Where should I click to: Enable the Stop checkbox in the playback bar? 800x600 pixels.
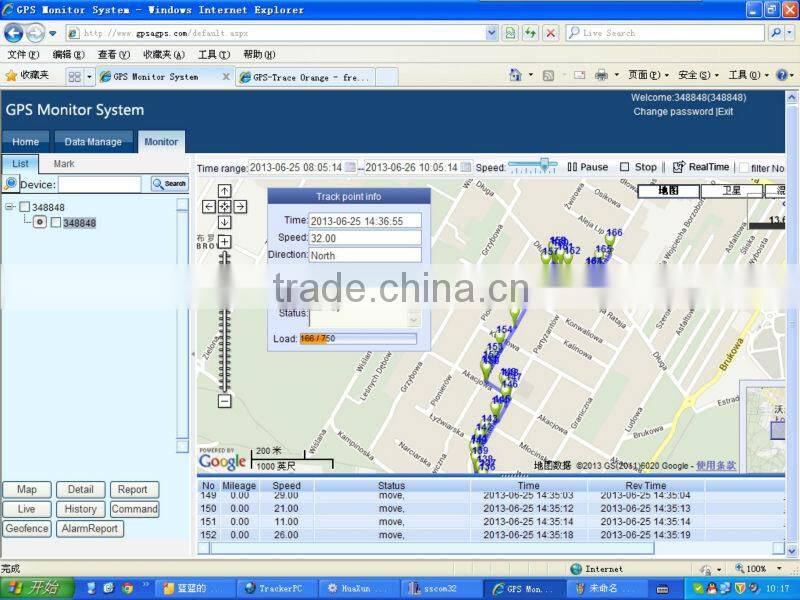click(x=625, y=166)
